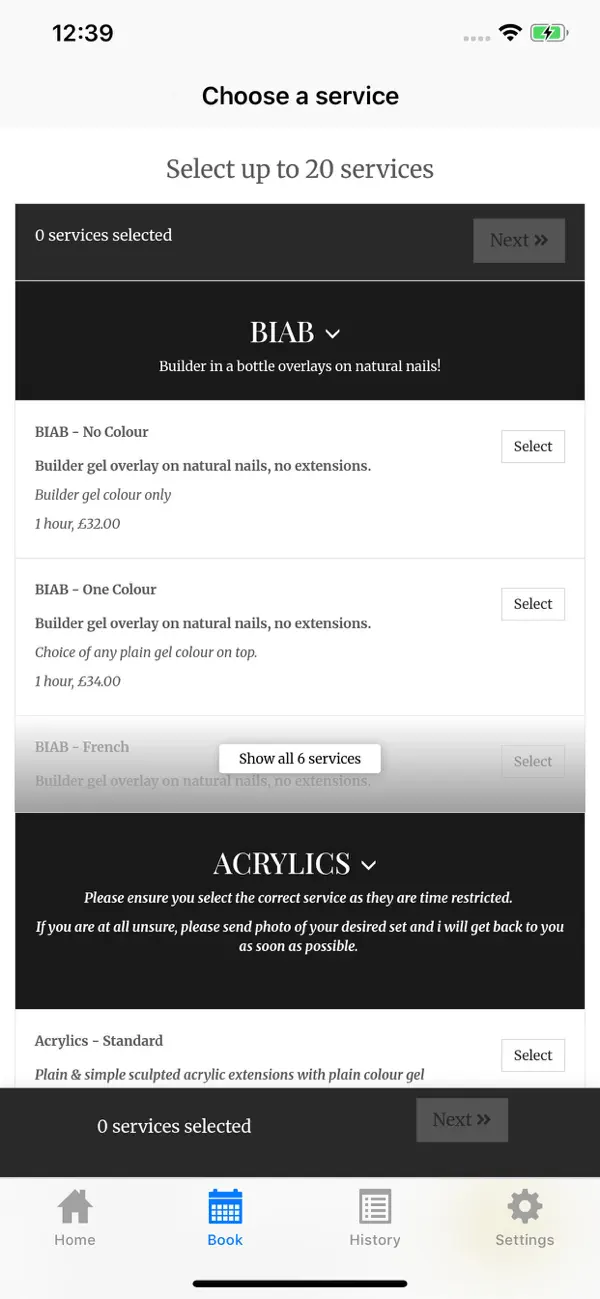
Task: Show all 6 services in BIAB
Action: coord(300,758)
